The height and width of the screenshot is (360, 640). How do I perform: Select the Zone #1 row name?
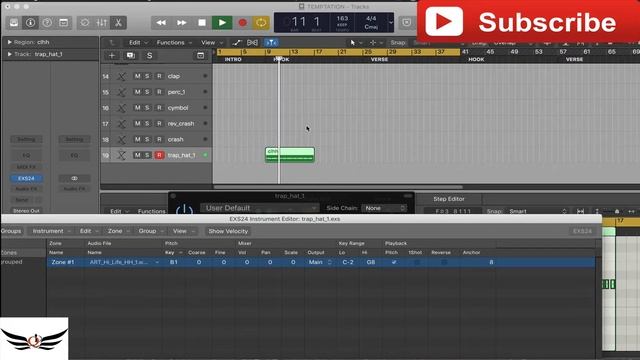63,262
